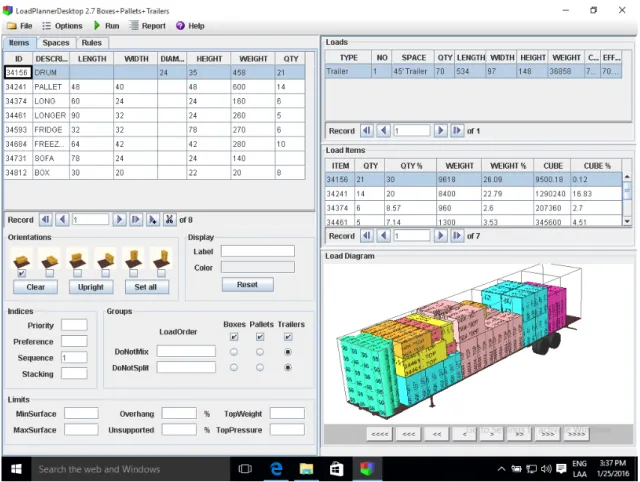This screenshot has height=482, width=640.
Task: Open the Windows Start menu
Action: pos(16,469)
